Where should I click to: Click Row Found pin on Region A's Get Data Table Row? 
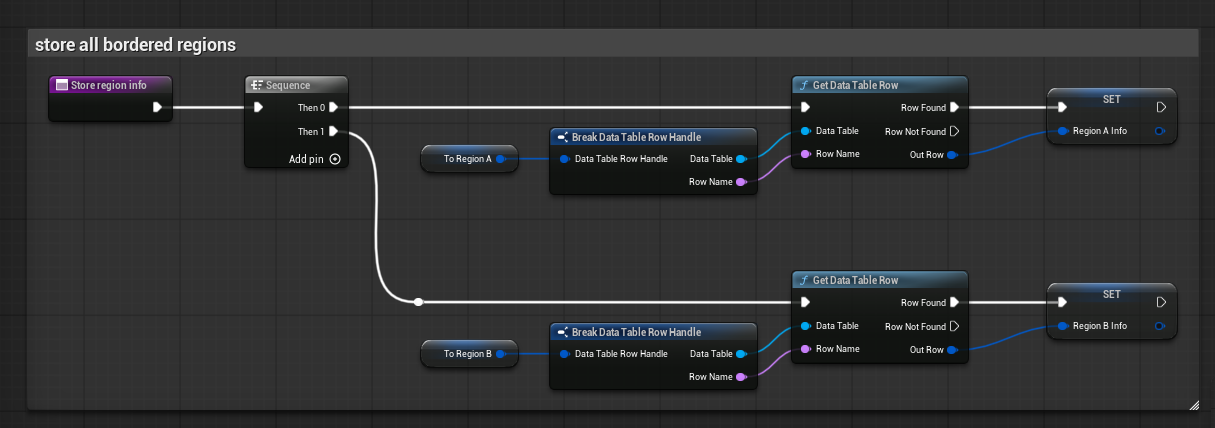point(954,107)
